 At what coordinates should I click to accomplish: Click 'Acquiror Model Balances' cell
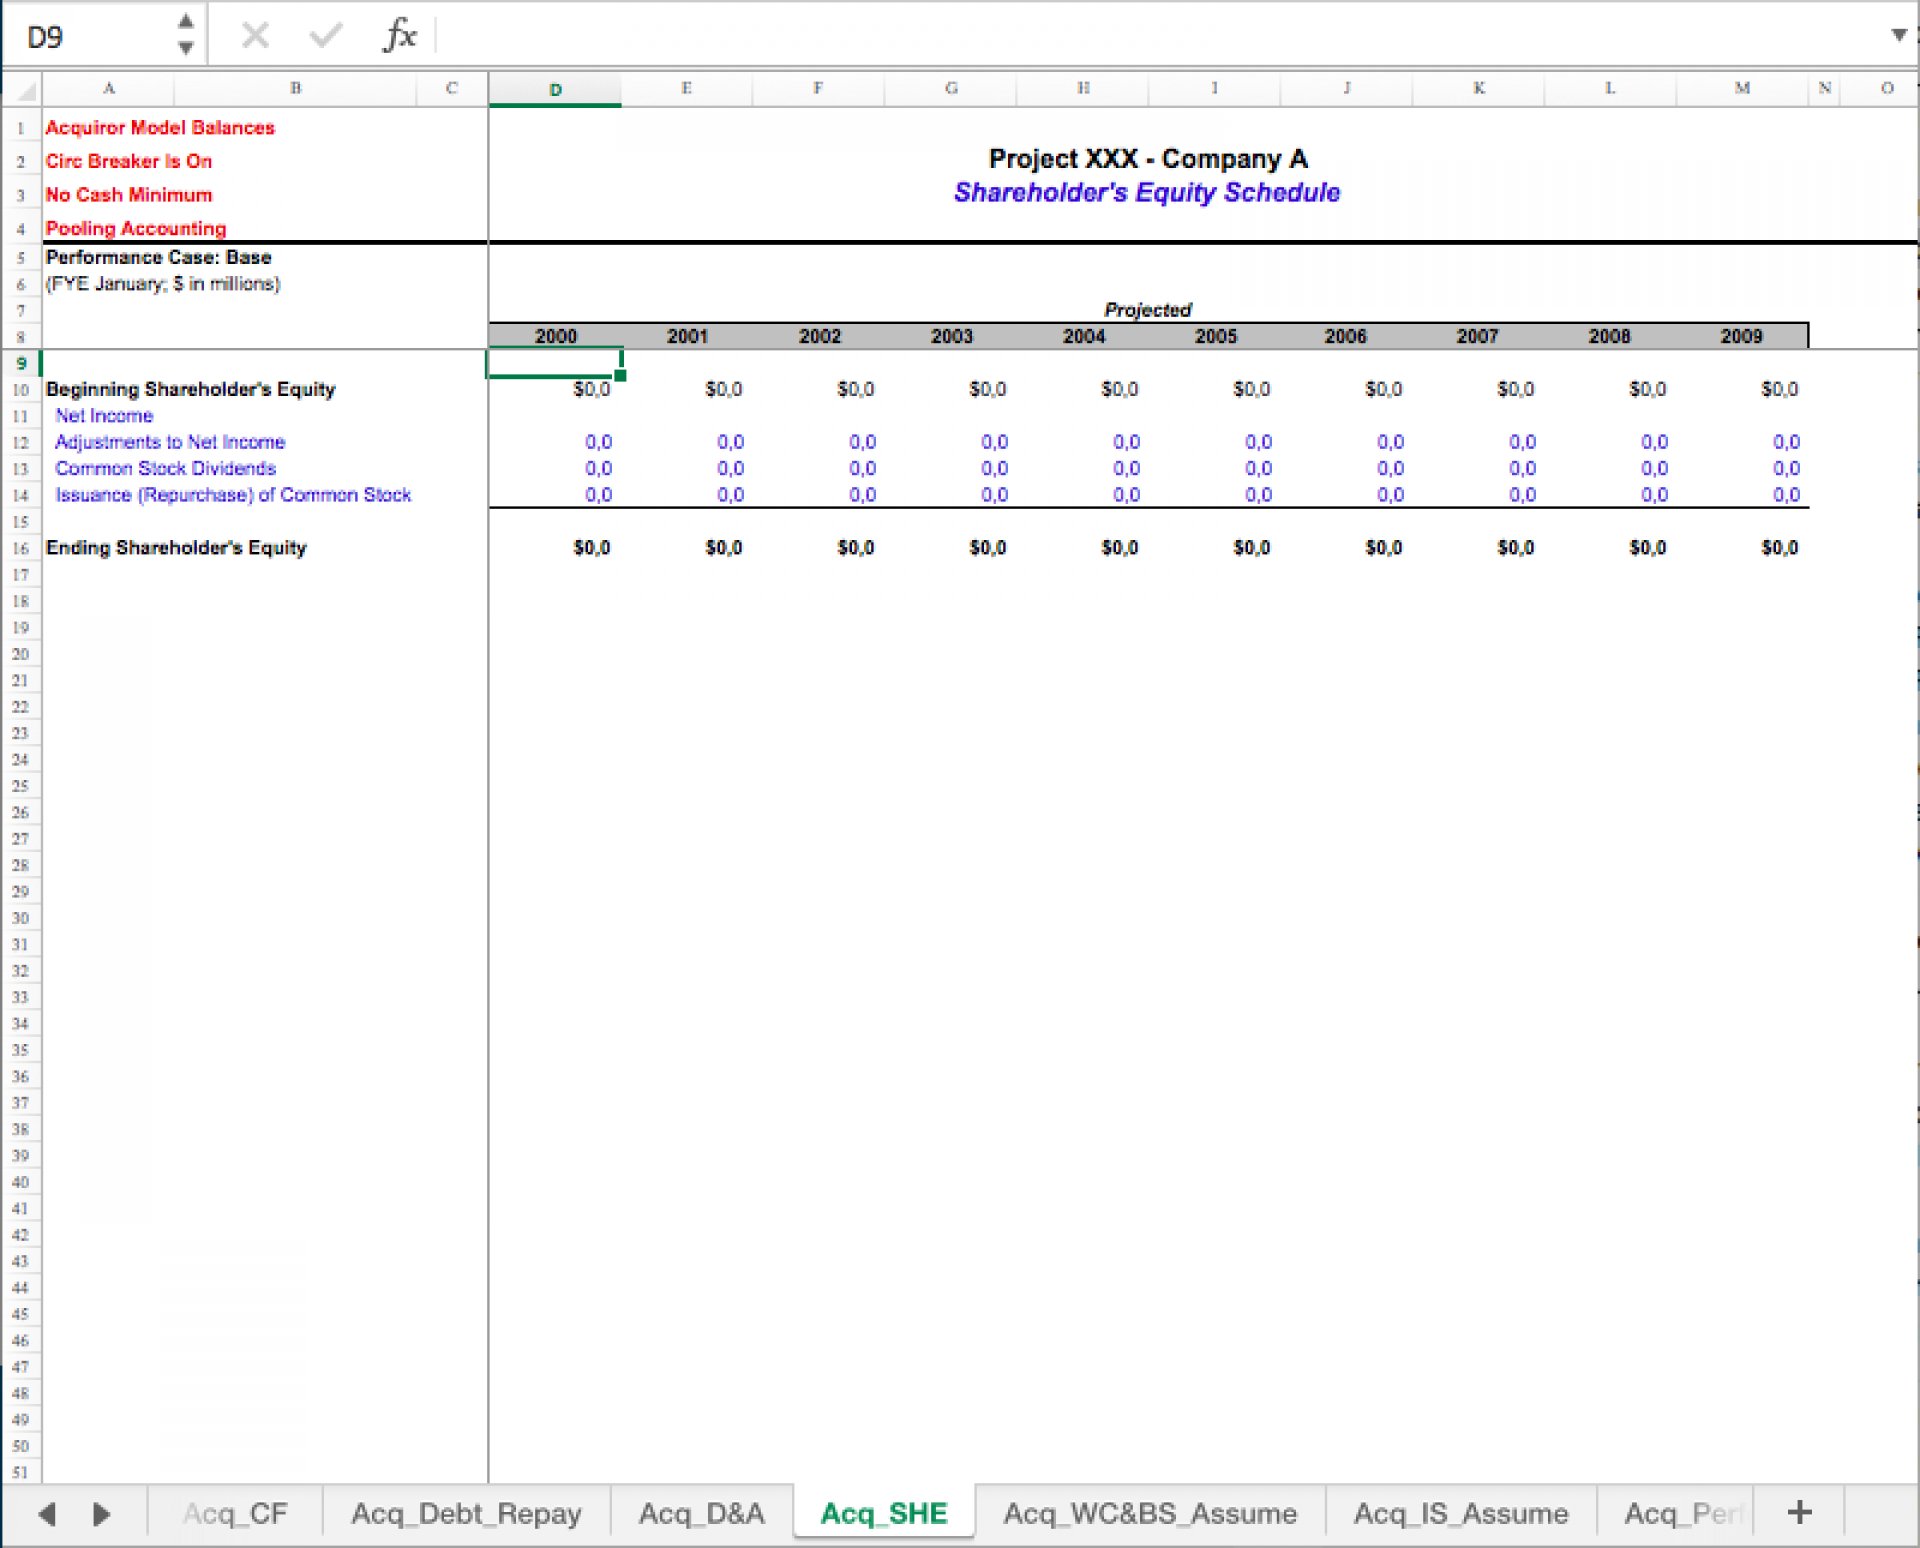pos(160,128)
